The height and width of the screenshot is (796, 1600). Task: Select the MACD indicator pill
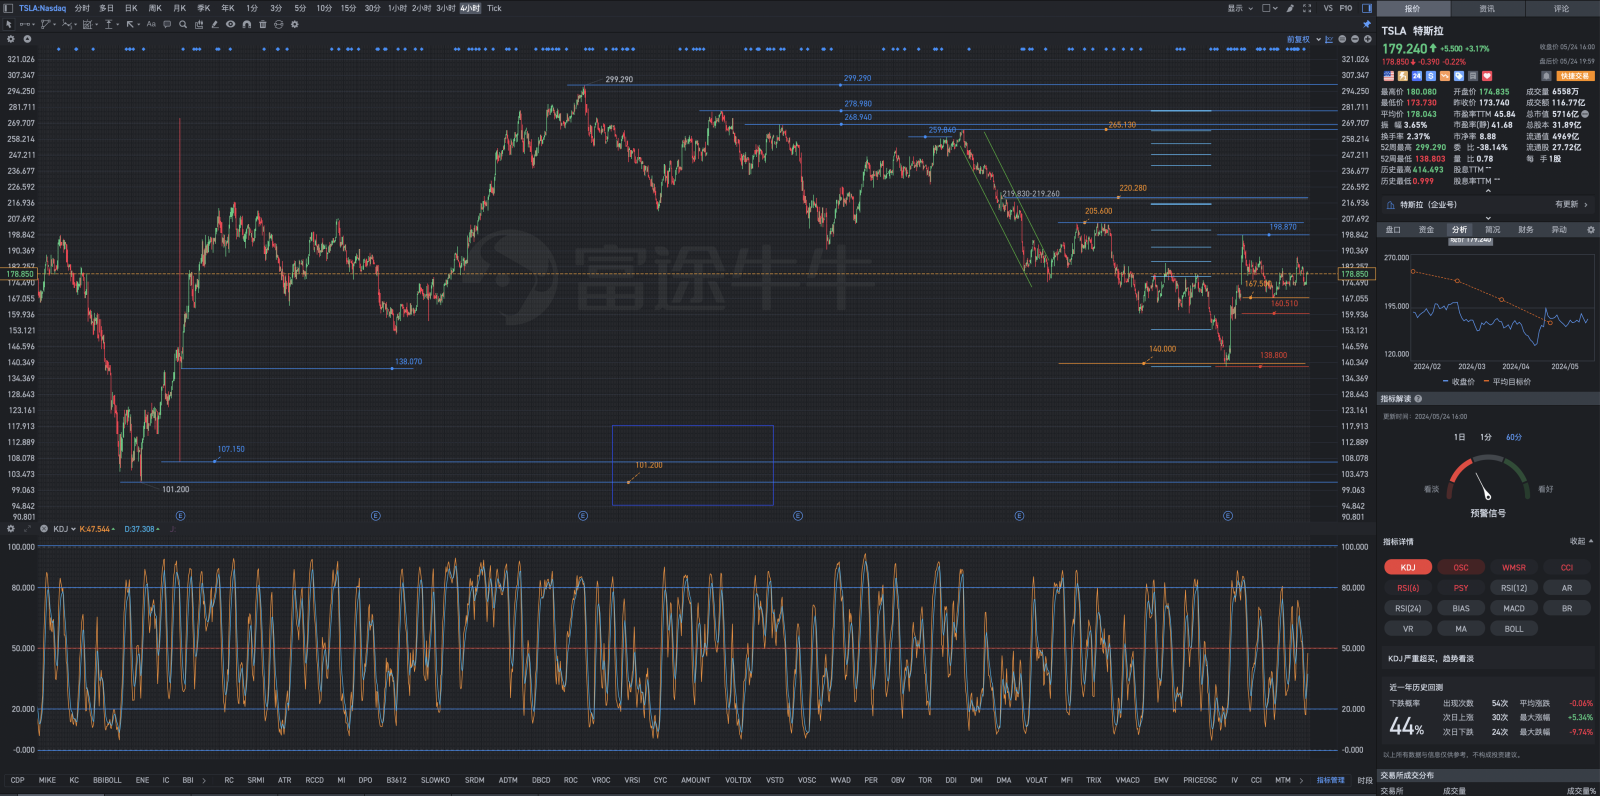pyautogui.click(x=1514, y=609)
